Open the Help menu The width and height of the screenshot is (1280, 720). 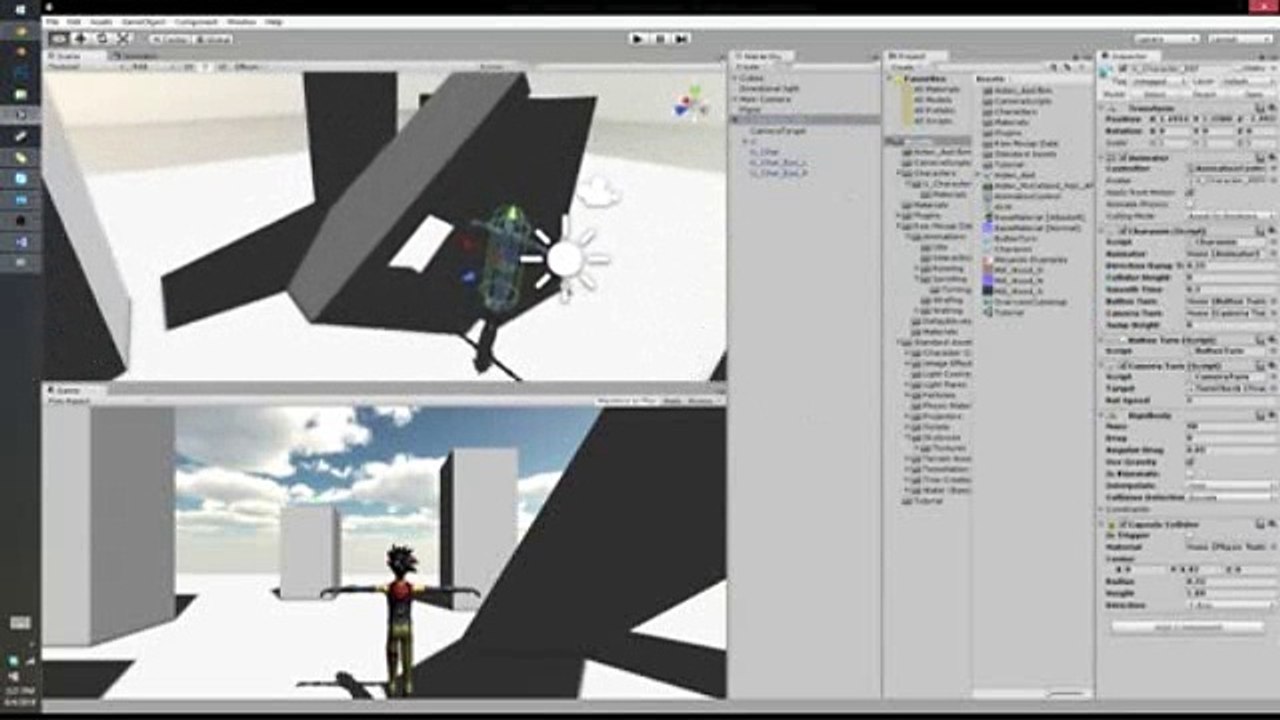tap(273, 21)
